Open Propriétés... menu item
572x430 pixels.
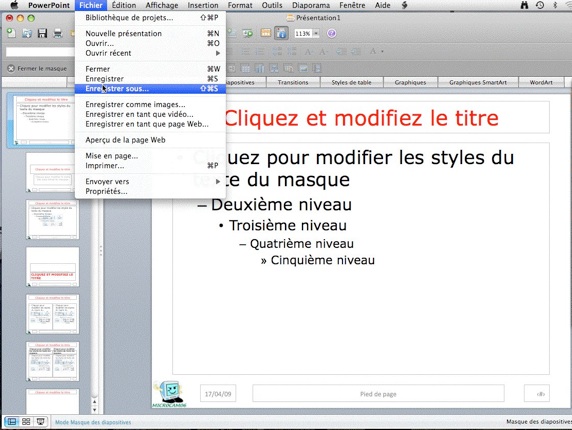[150, 191]
